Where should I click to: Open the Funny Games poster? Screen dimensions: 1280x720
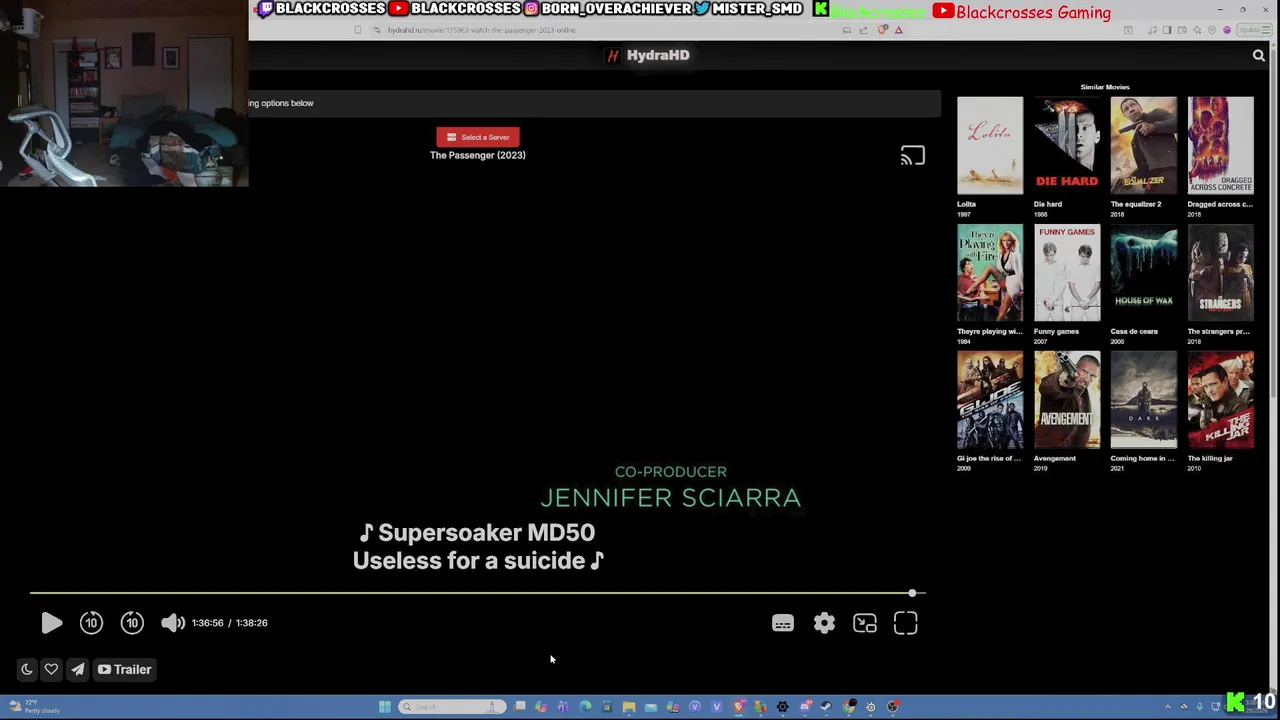point(1067,273)
